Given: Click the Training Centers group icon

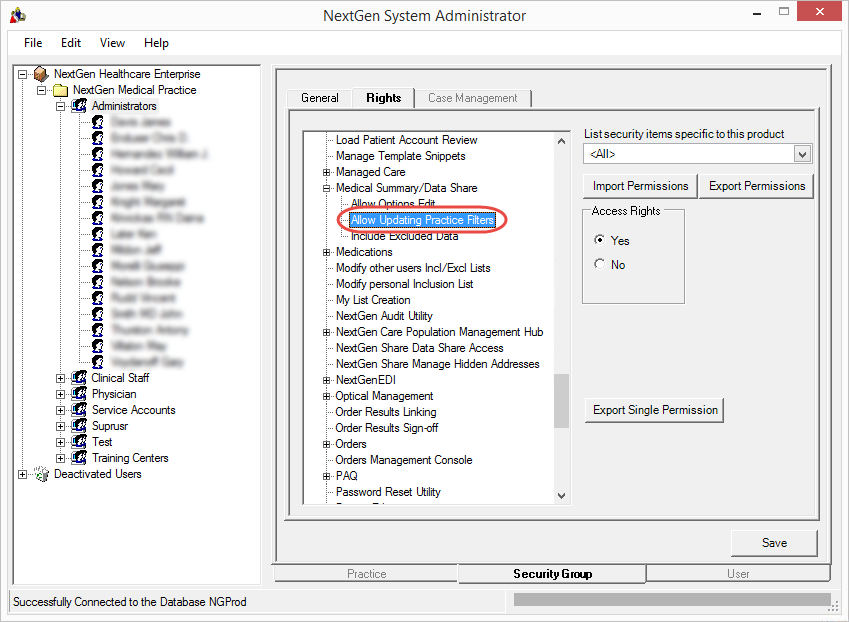Looking at the screenshot, I should click(x=79, y=458).
